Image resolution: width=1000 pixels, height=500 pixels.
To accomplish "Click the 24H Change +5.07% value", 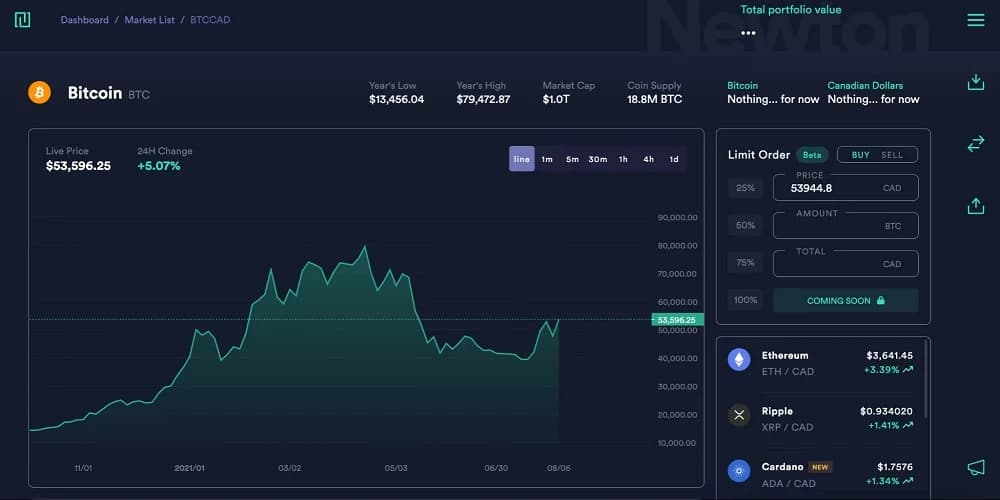I will pos(159,166).
